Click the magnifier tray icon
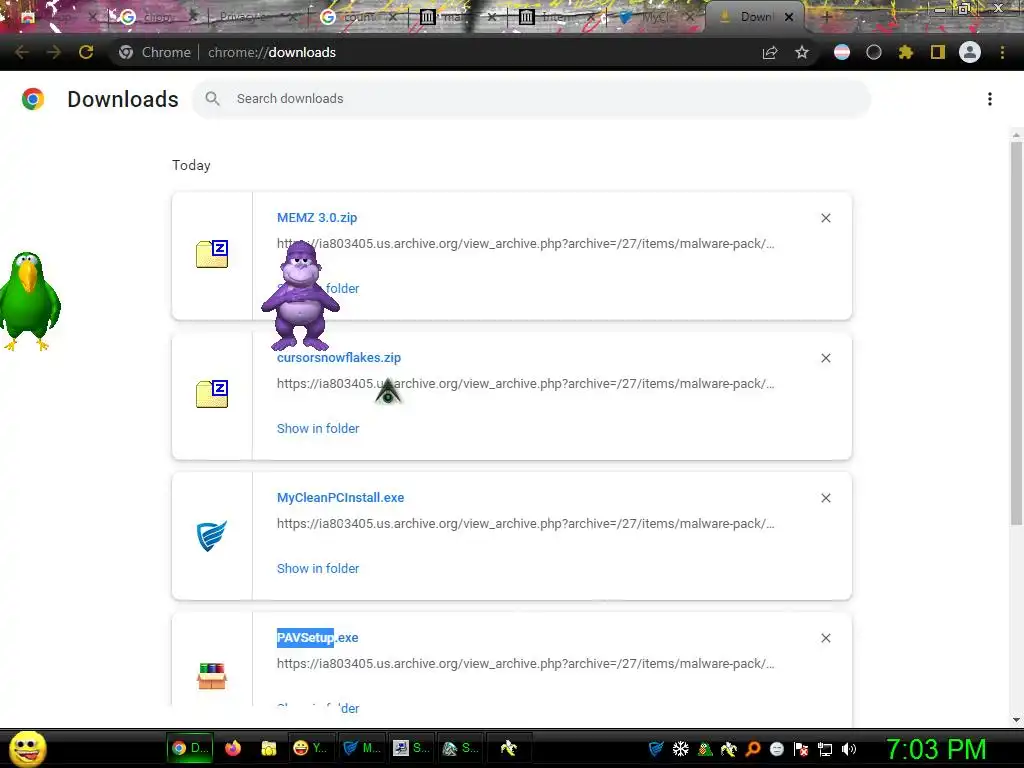Viewport: 1024px width, 768px height. coord(753,749)
